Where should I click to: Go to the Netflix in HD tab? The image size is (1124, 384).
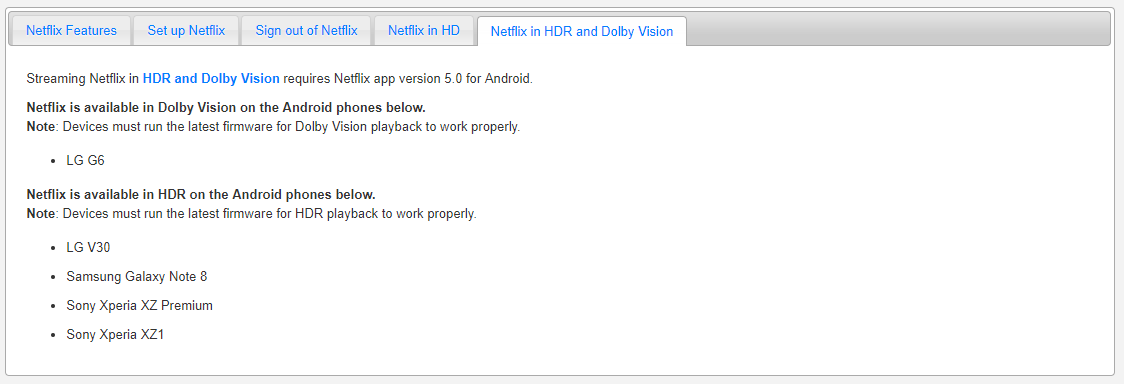point(424,31)
